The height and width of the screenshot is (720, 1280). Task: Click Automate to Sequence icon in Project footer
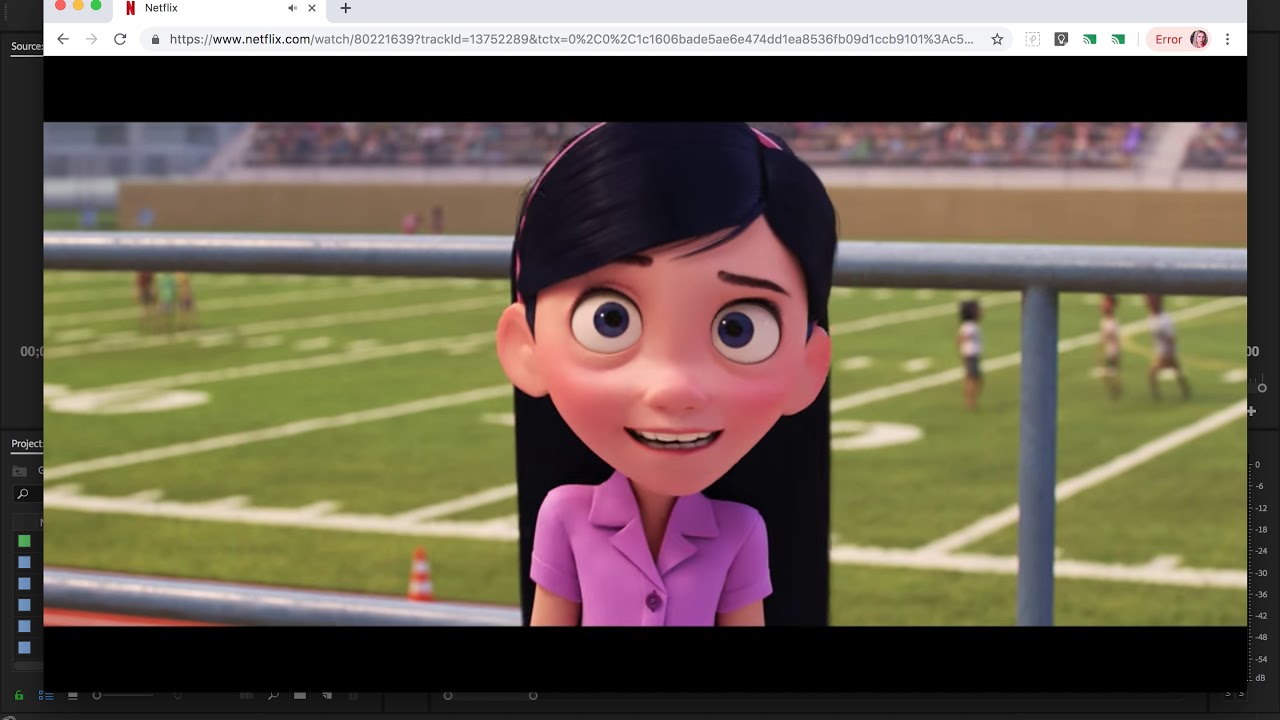coord(246,695)
